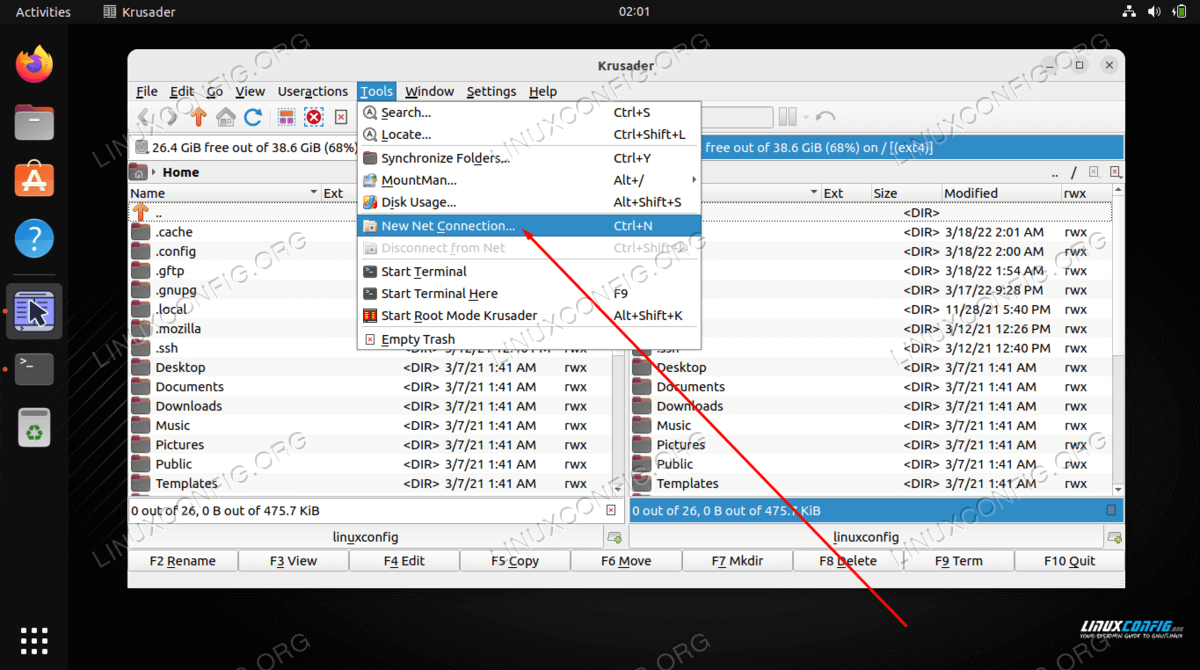Image resolution: width=1200 pixels, height=670 pixels.
Task: Open Trash from the dock
Action: pos(35,427)
